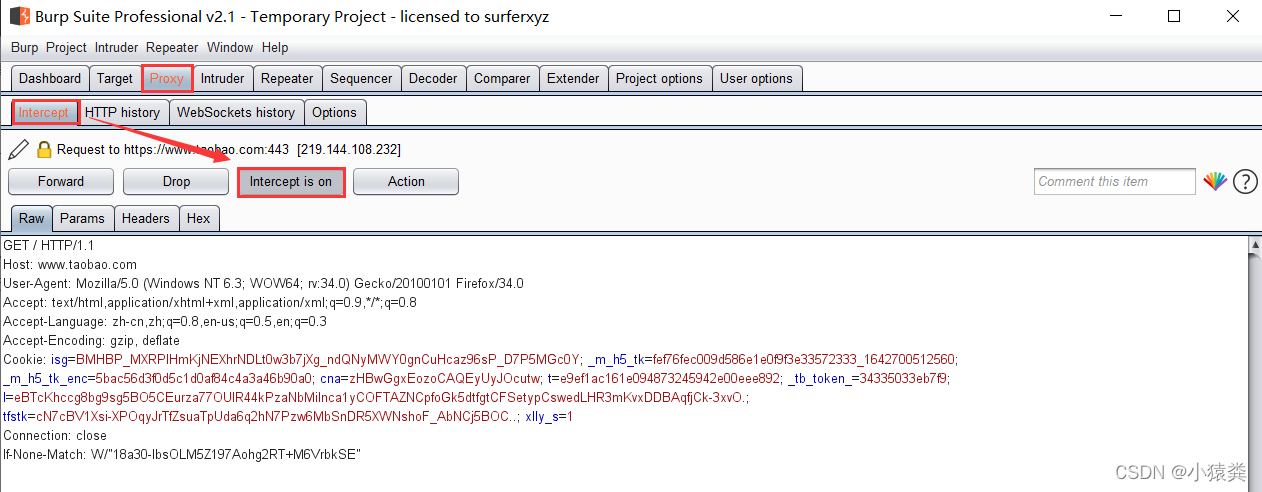Select the Proxy tab
Image resolution: width=1262 pixels, height=492 pixels.
(167, 79)
